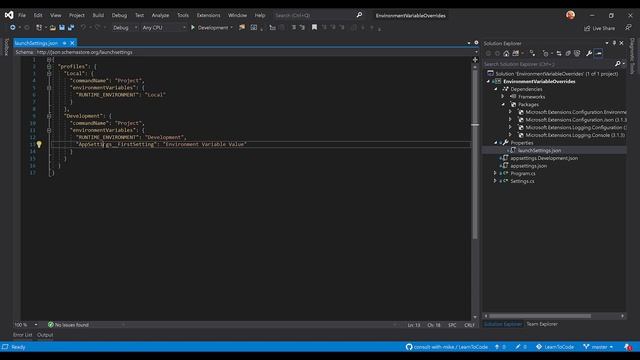This screenshot has height=360, width=640.
Task: Select appsettings.Development.json file
Action: click(x=544, y=158)
